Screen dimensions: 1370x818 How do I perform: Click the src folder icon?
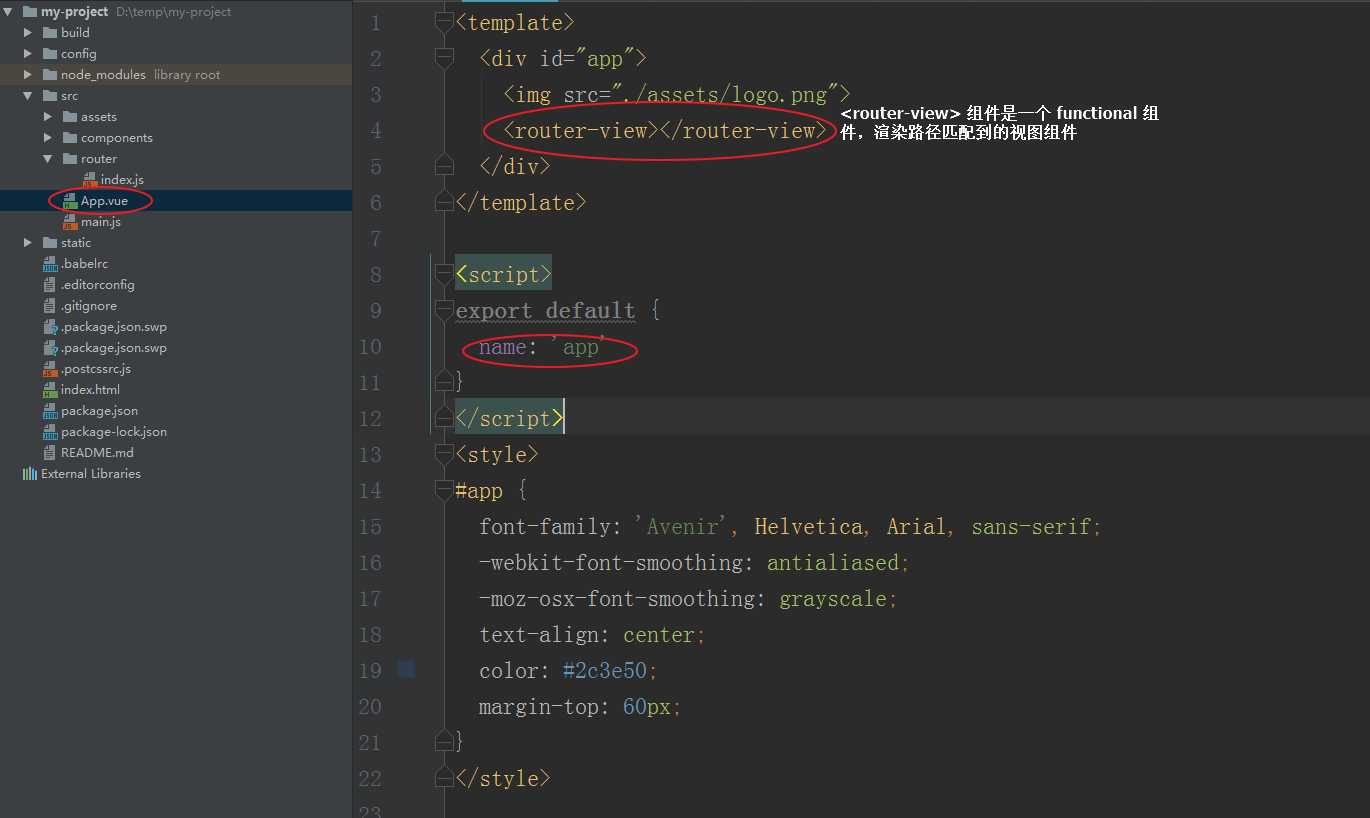[50, 96]
